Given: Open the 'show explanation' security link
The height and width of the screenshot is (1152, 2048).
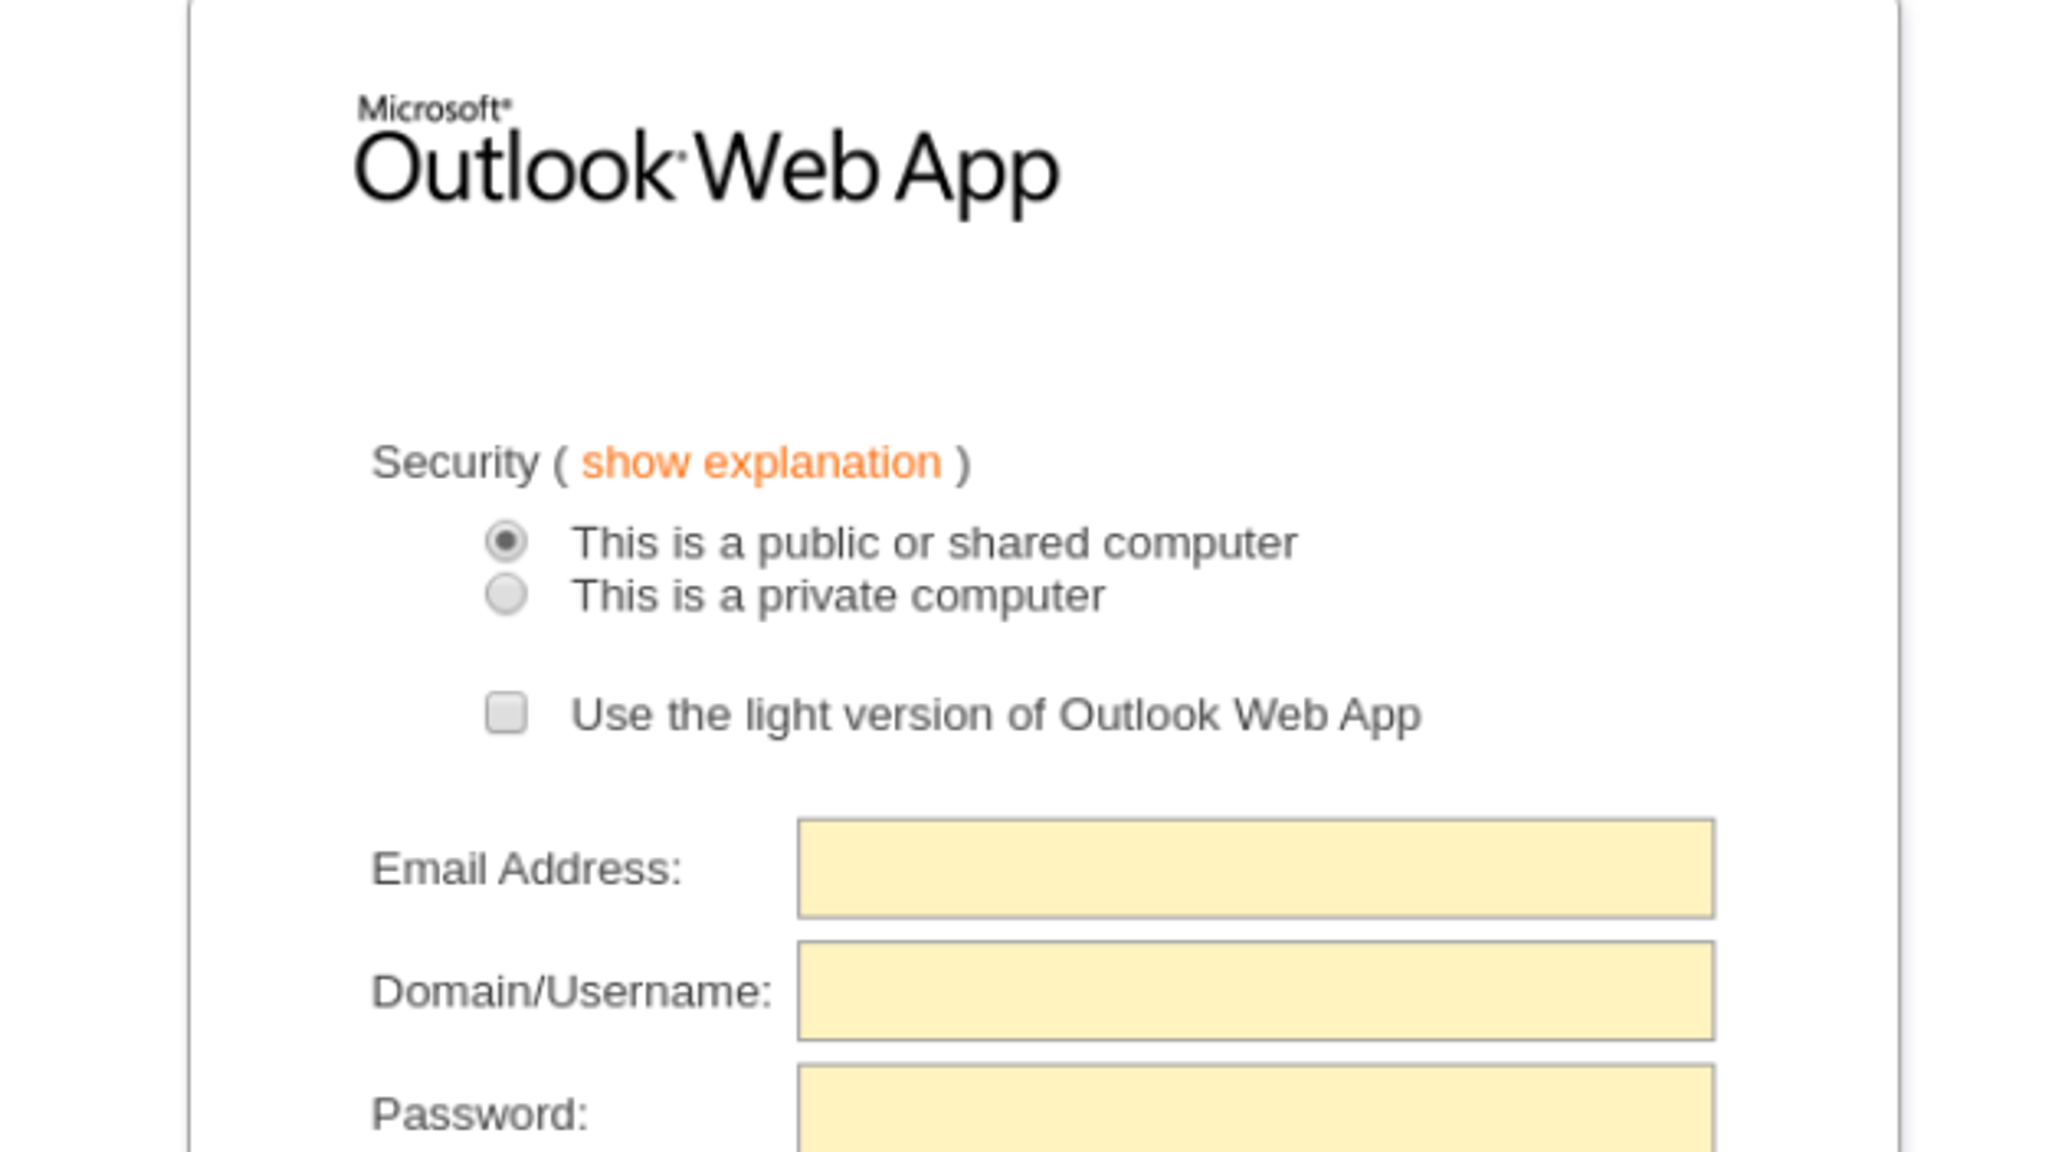Looking at the screenshot, I should point(762,463).
